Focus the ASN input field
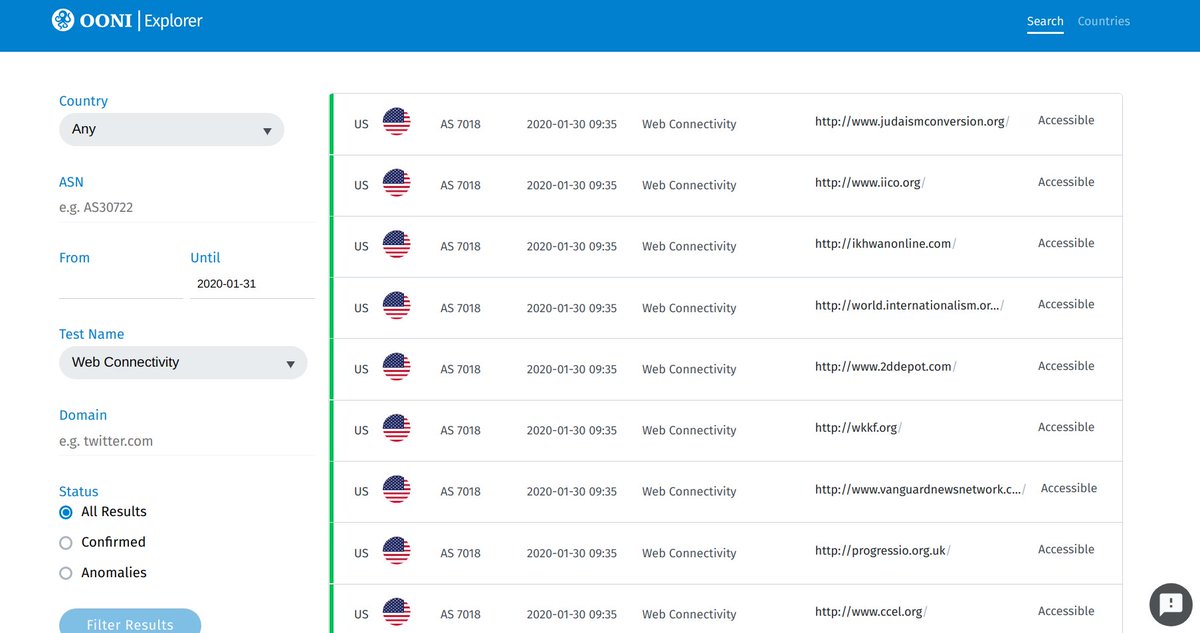This screenshot has height=633, width=1200. pyautogui.click(x=187, y=208)
